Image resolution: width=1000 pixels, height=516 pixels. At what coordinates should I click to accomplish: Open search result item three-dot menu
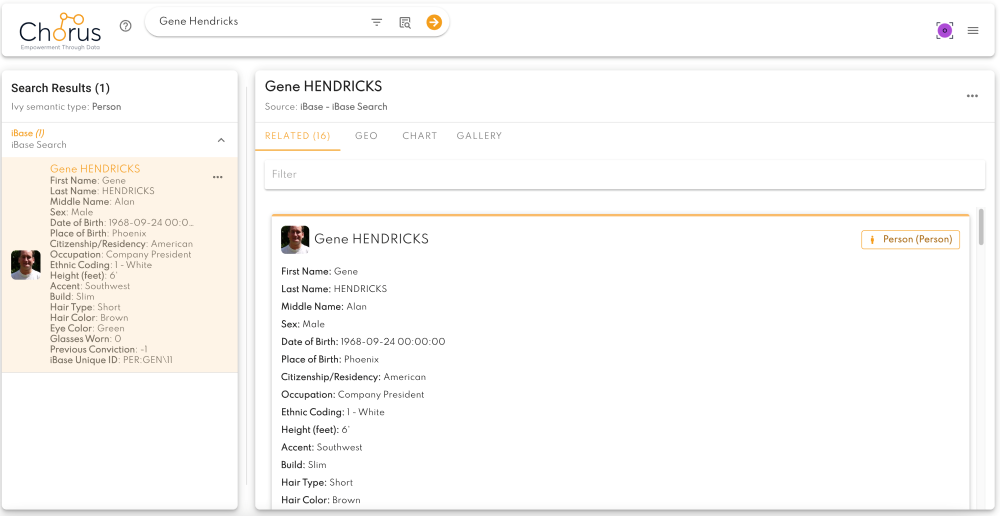pyautogui.click(x=217, y=177)
